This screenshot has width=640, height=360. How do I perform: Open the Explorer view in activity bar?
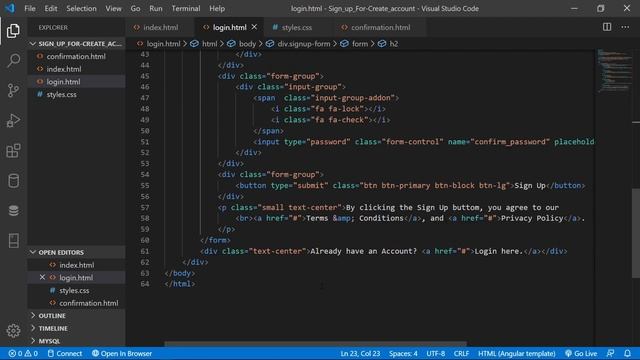(x=13, y=31)
